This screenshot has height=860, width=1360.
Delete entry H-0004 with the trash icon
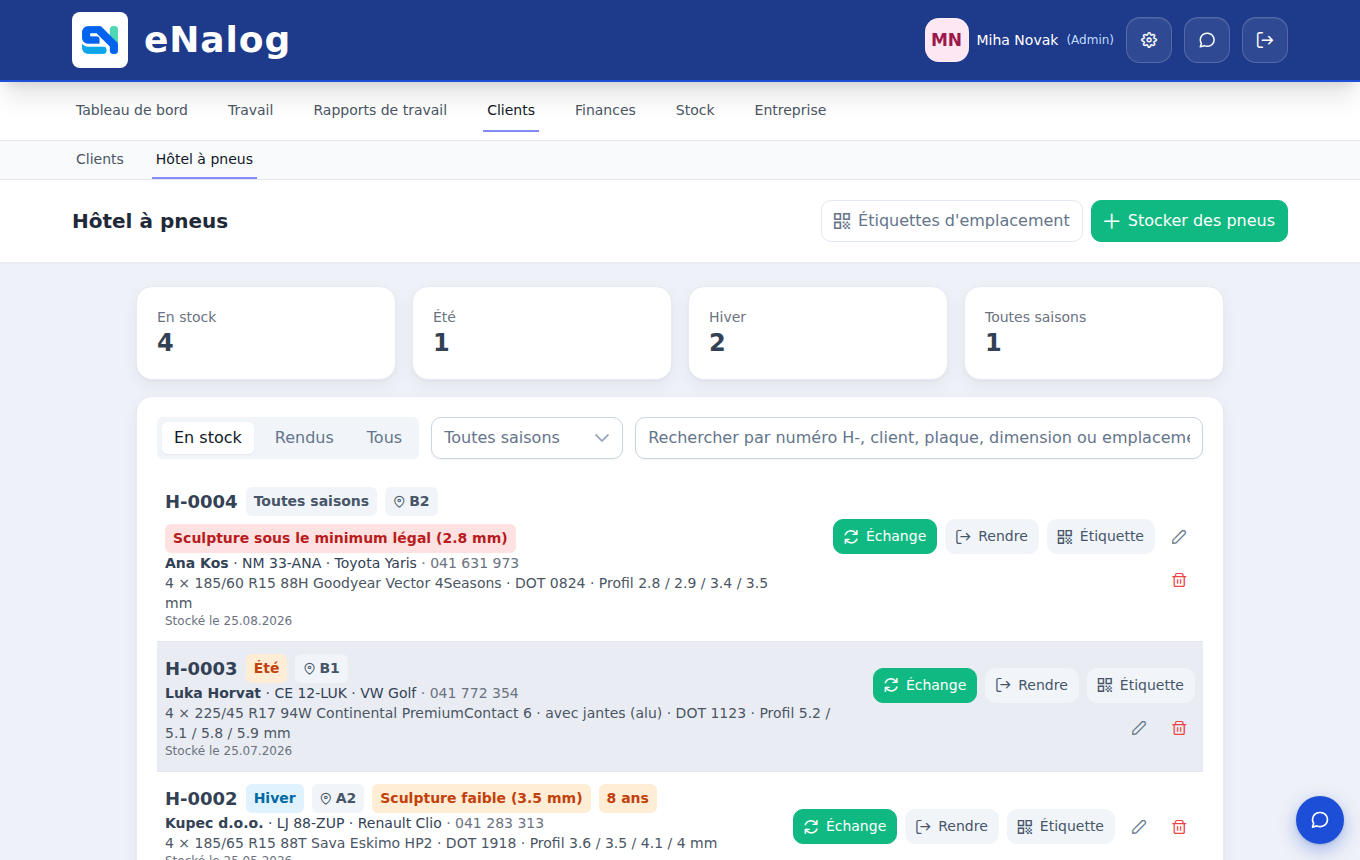coord(1179,580)
